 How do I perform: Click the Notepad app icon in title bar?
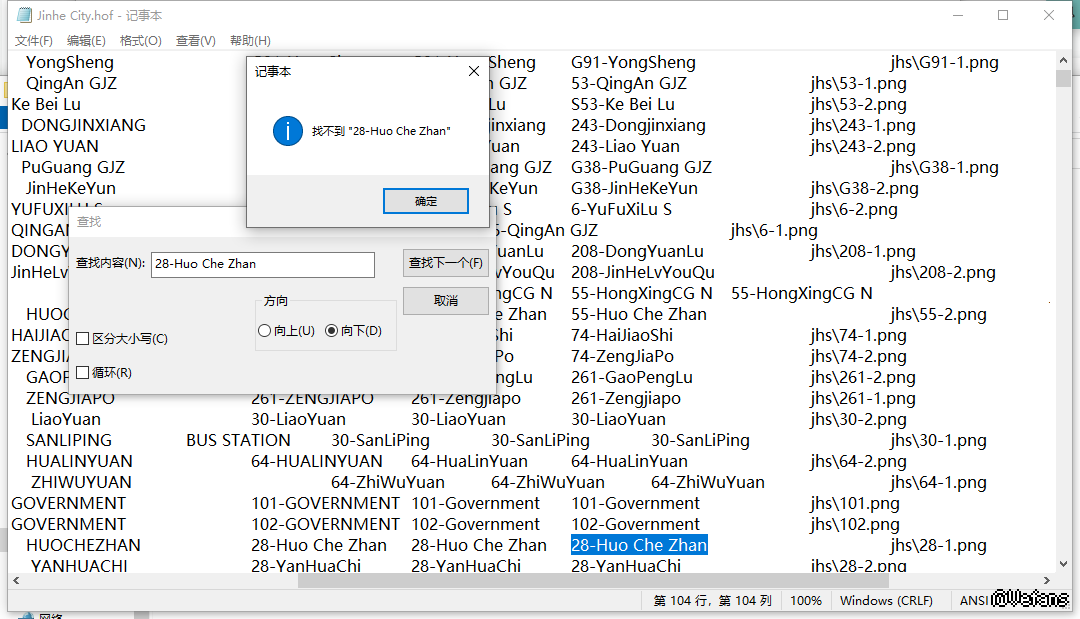pyautogui.click(x=24, y=14)
